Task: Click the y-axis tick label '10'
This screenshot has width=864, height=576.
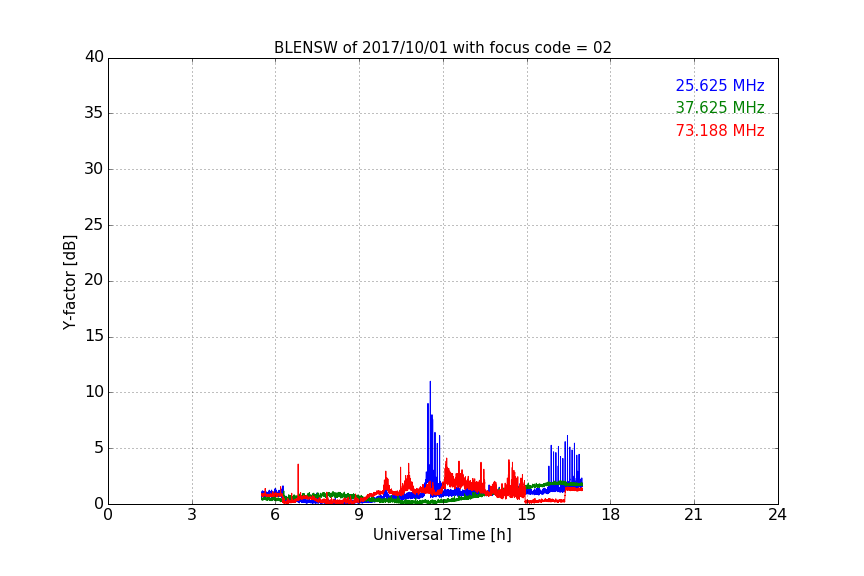Action: (94, 392)
